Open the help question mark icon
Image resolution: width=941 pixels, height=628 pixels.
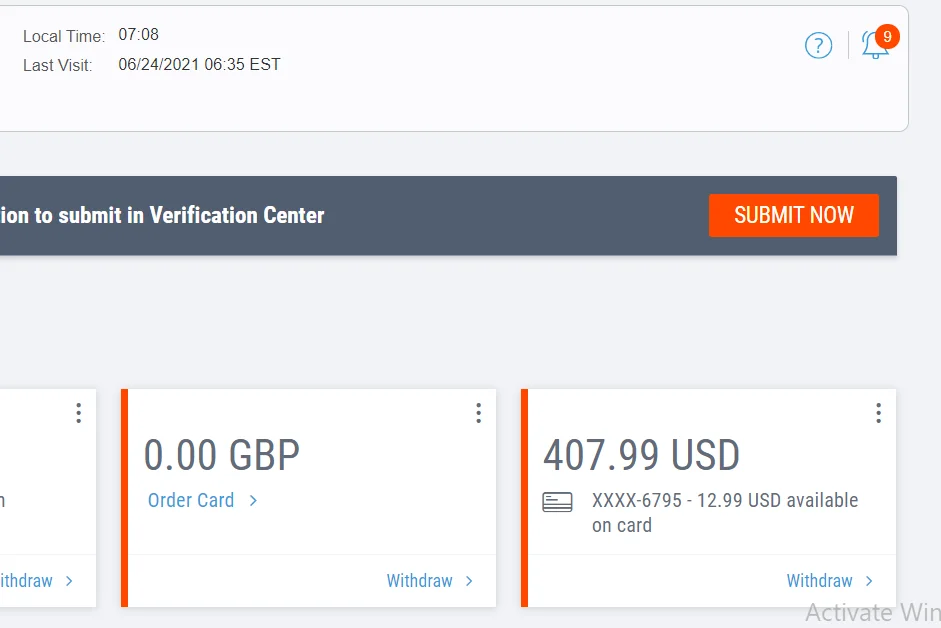[x=818, y=45]
